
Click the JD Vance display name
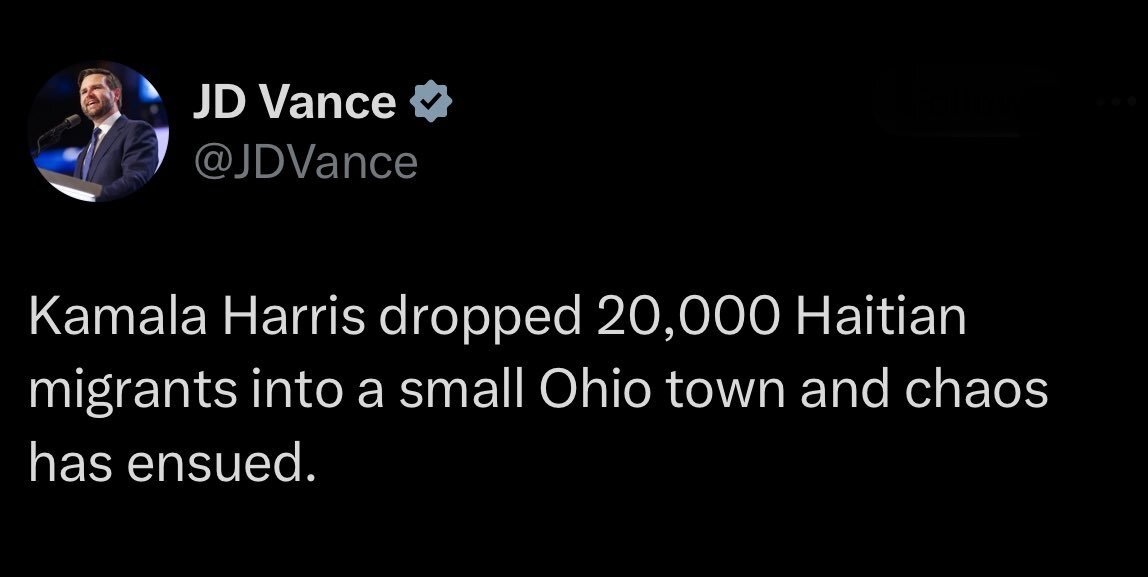(293, 101)
